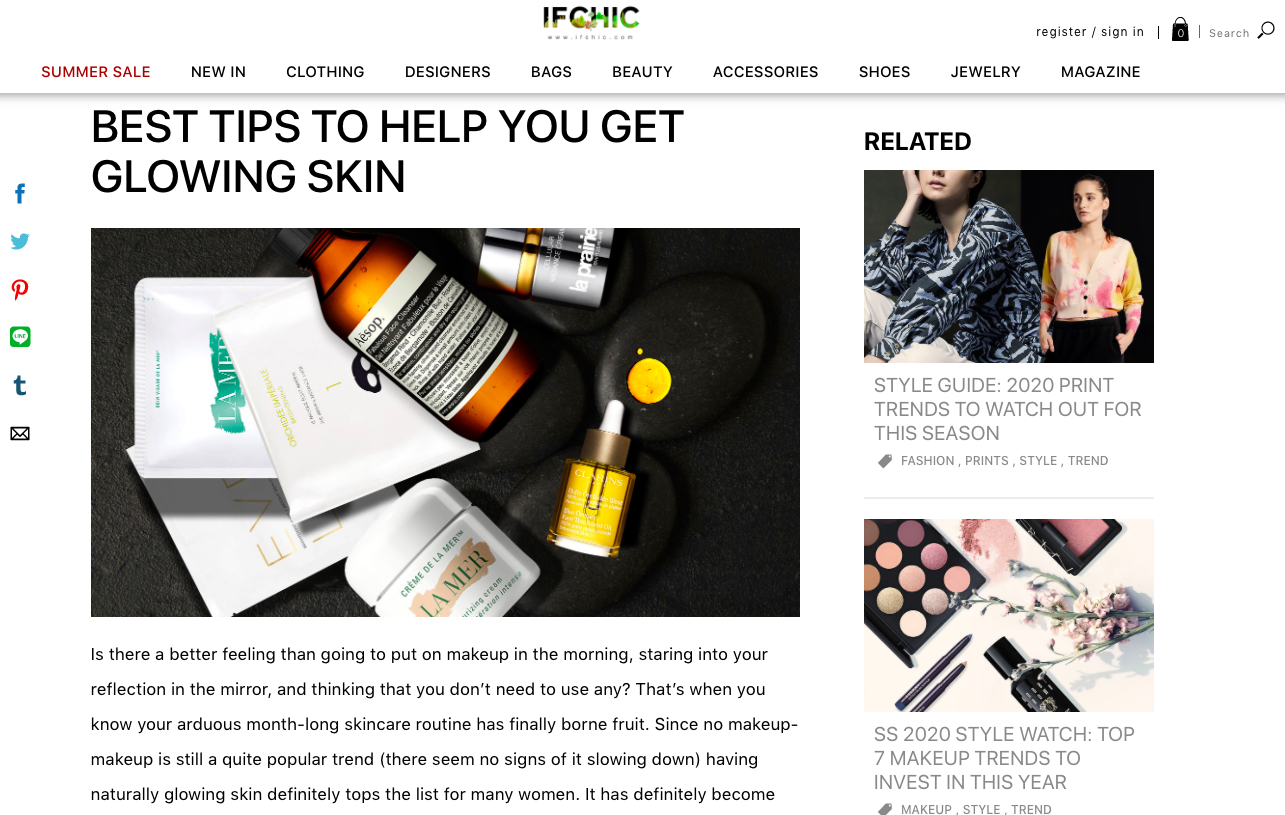The image size is (1285, 815).
Task: Click the PRINTS tag link
Action: pos(986,461)
